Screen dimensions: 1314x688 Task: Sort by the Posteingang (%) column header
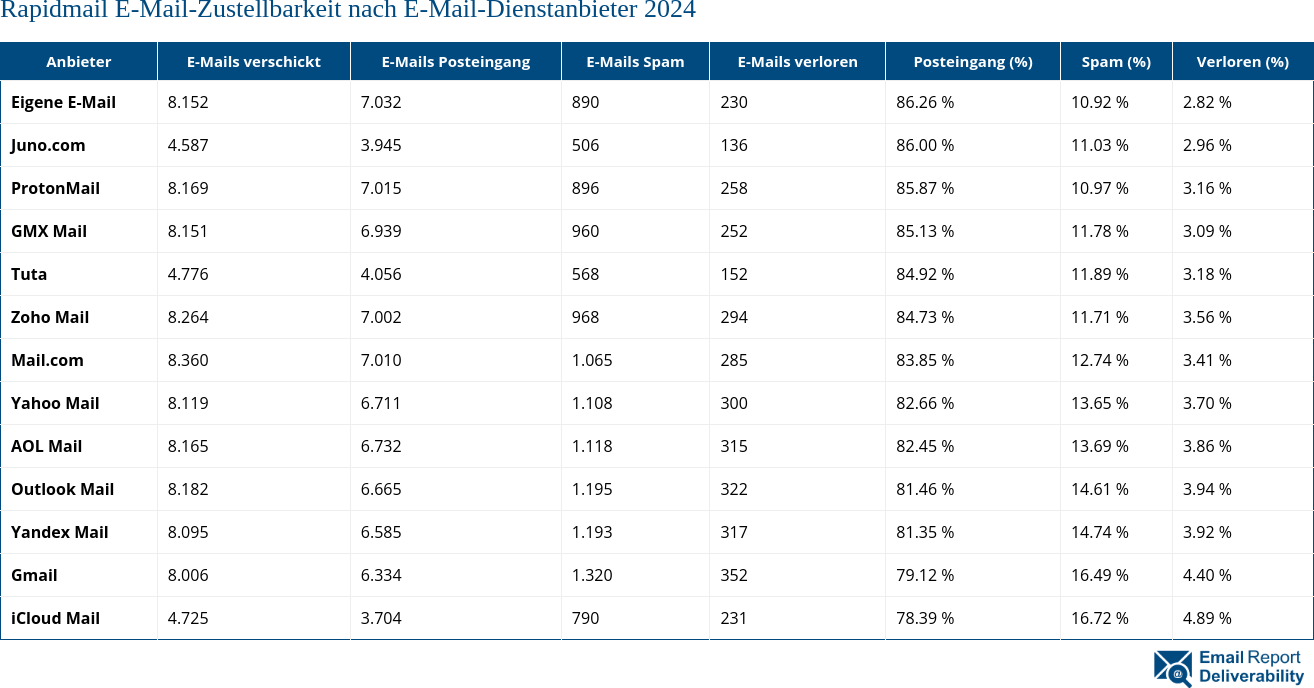pyautogui.click(x=972, y=61)
